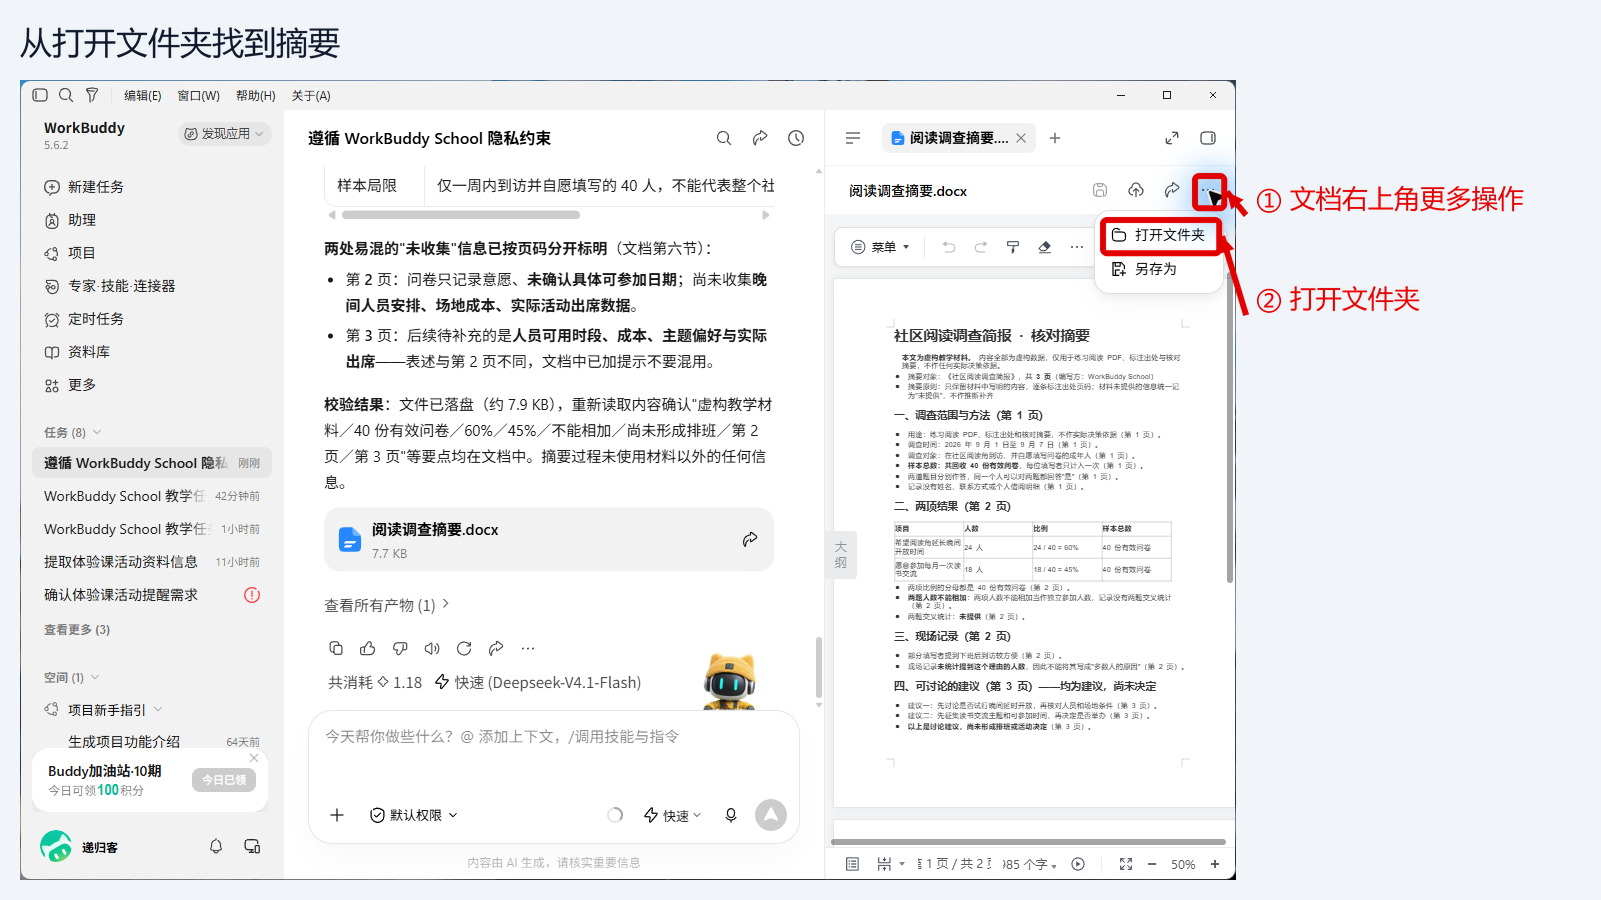Open the 快速 model speed dropdown

pyautogui.click(x=673, y=815)
